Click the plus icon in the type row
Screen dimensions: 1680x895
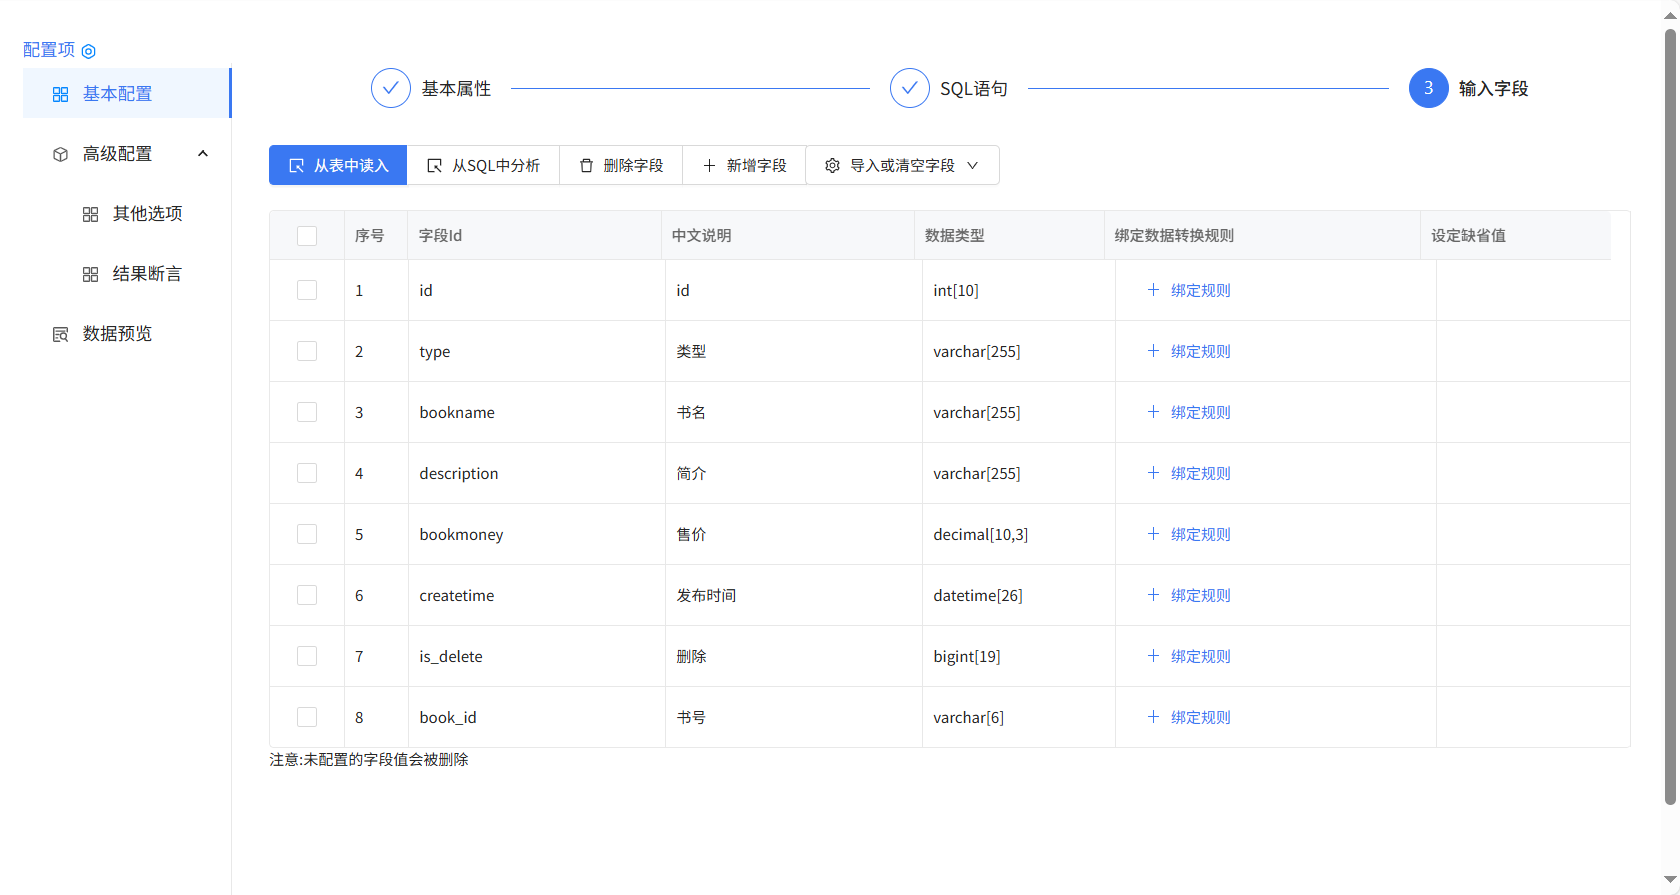(1153, 351)
